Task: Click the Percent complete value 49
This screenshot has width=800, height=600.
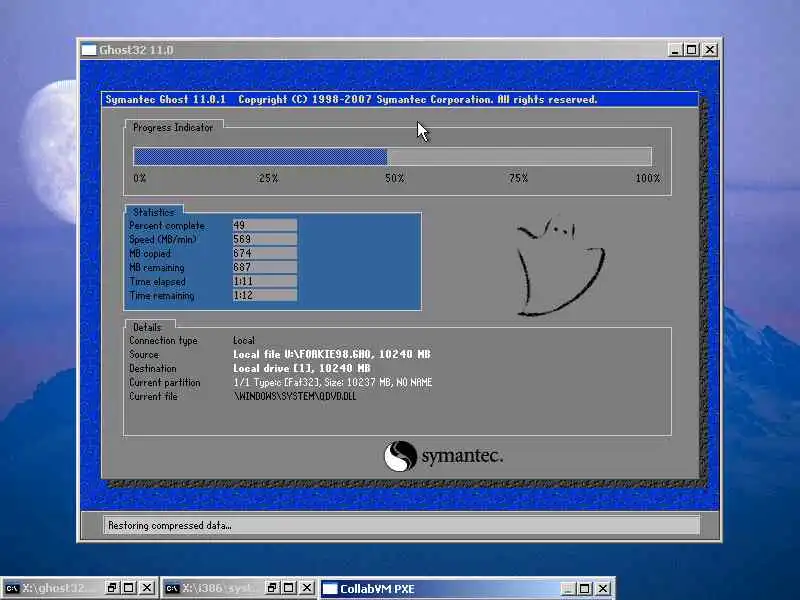Action: (264, 225)
